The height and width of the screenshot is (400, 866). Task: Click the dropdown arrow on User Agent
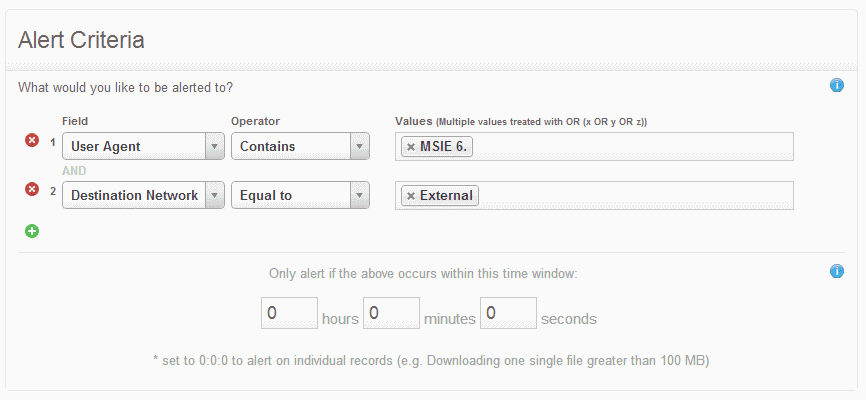coord(214,146)
